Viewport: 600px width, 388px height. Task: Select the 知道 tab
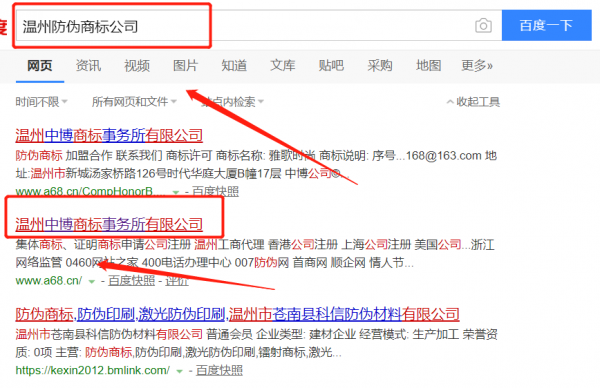234,65
